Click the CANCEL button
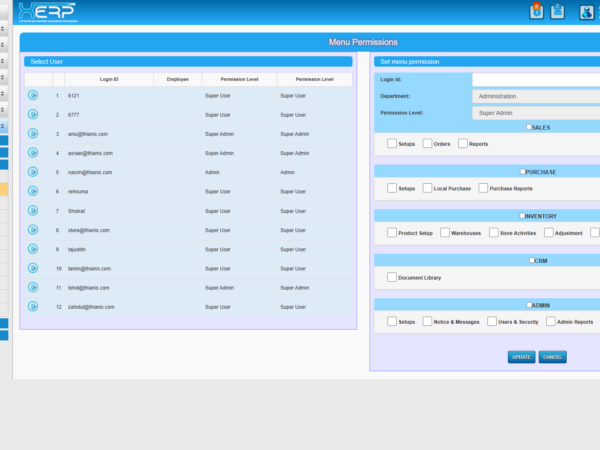600x450 pixels. click(x=553, y=357)
